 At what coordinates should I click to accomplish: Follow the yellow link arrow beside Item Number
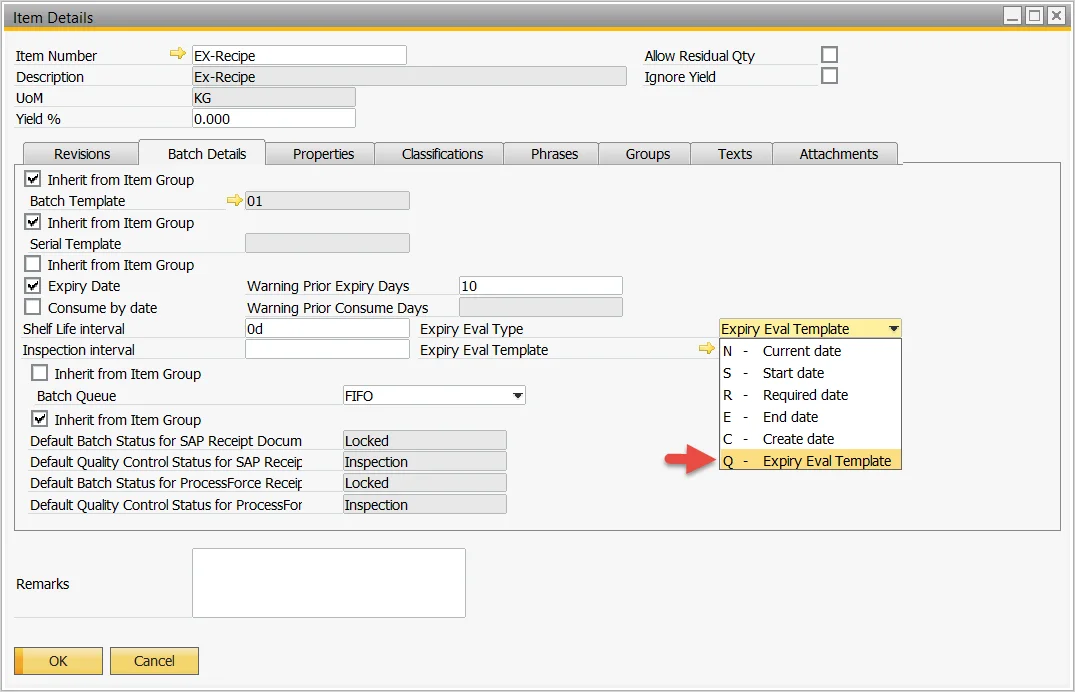tap(178, 53)
